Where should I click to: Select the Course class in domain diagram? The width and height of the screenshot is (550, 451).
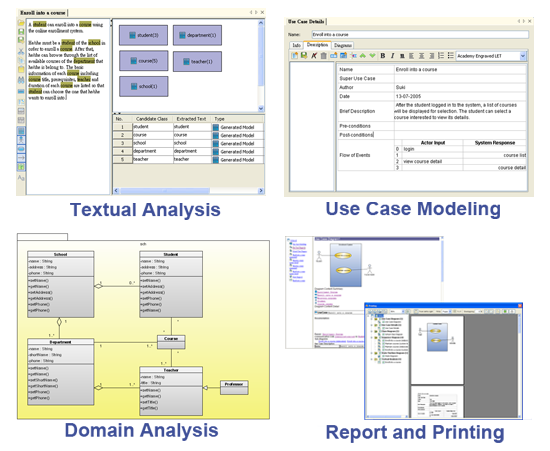coord(171,342)
